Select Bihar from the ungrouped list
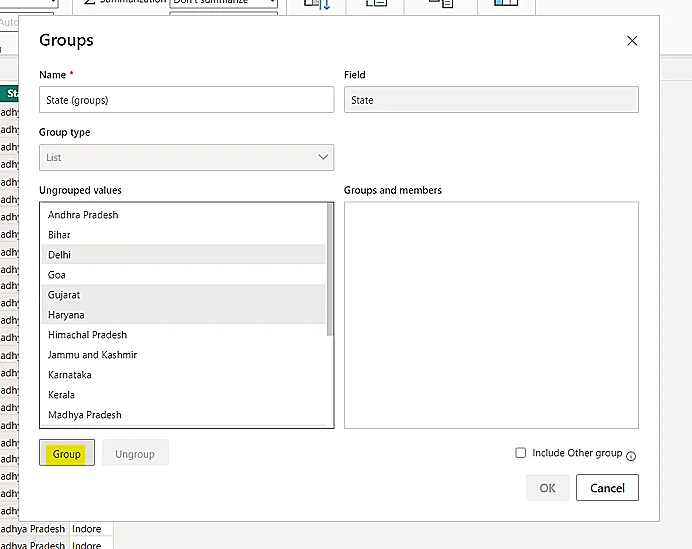The width and height of the screenshot is (692, 549). [x=59, y=235]
